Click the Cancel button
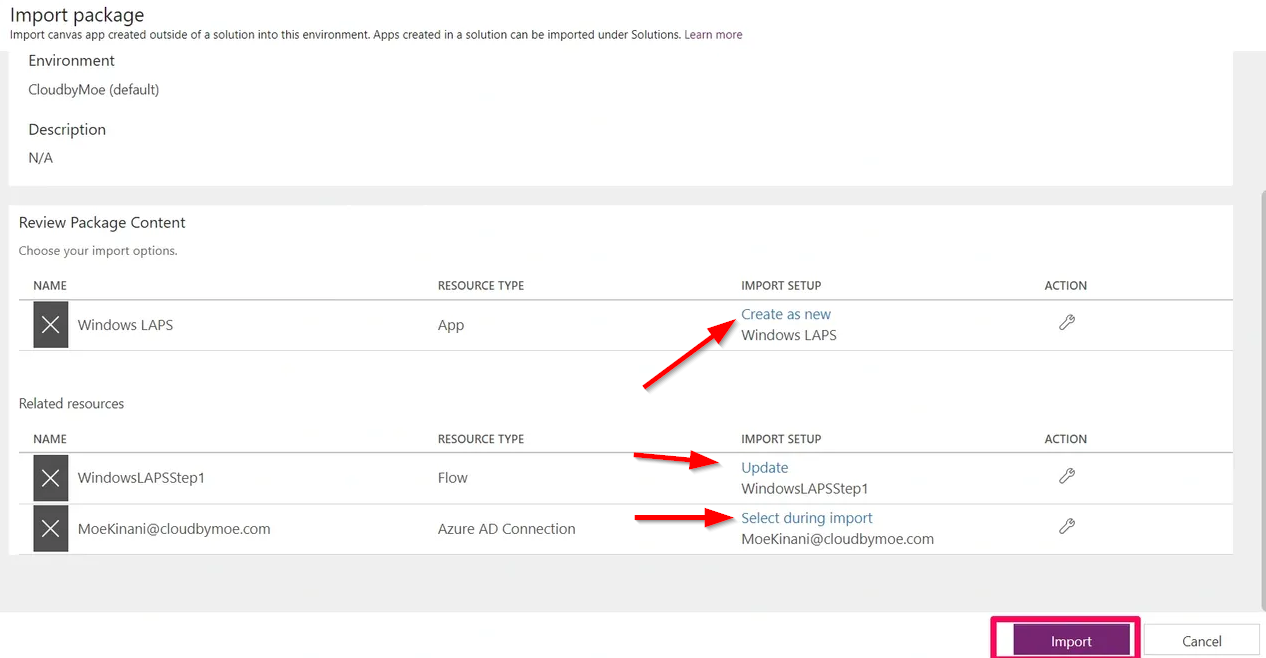Screen dimensions: 1266x658 [1201, 640]
